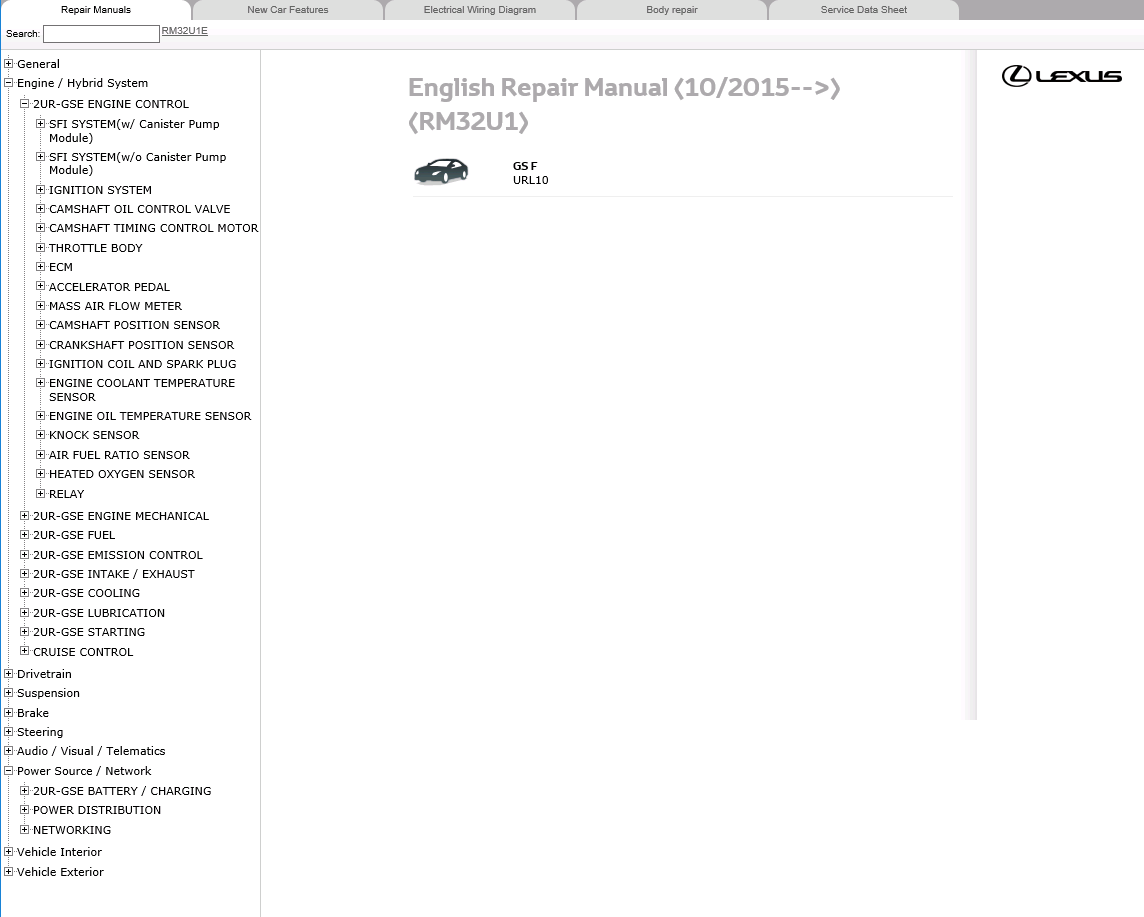The image size is (1144, 917).
Task: Switch to the New Car Features tab
Action: click(x=287, y=10)
